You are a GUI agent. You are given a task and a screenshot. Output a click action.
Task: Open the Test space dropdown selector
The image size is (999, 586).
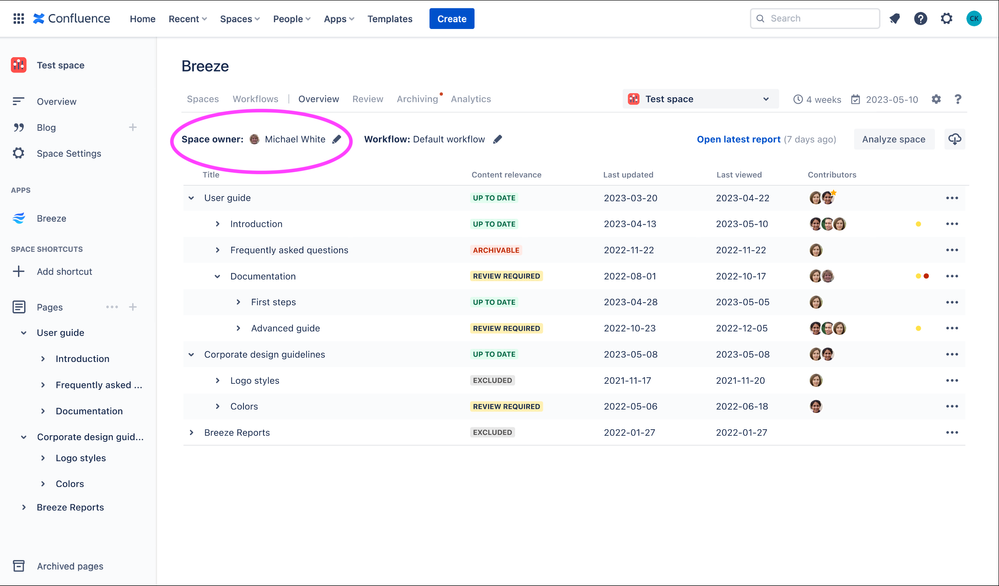pyautogui.click(x=700, y=99)
